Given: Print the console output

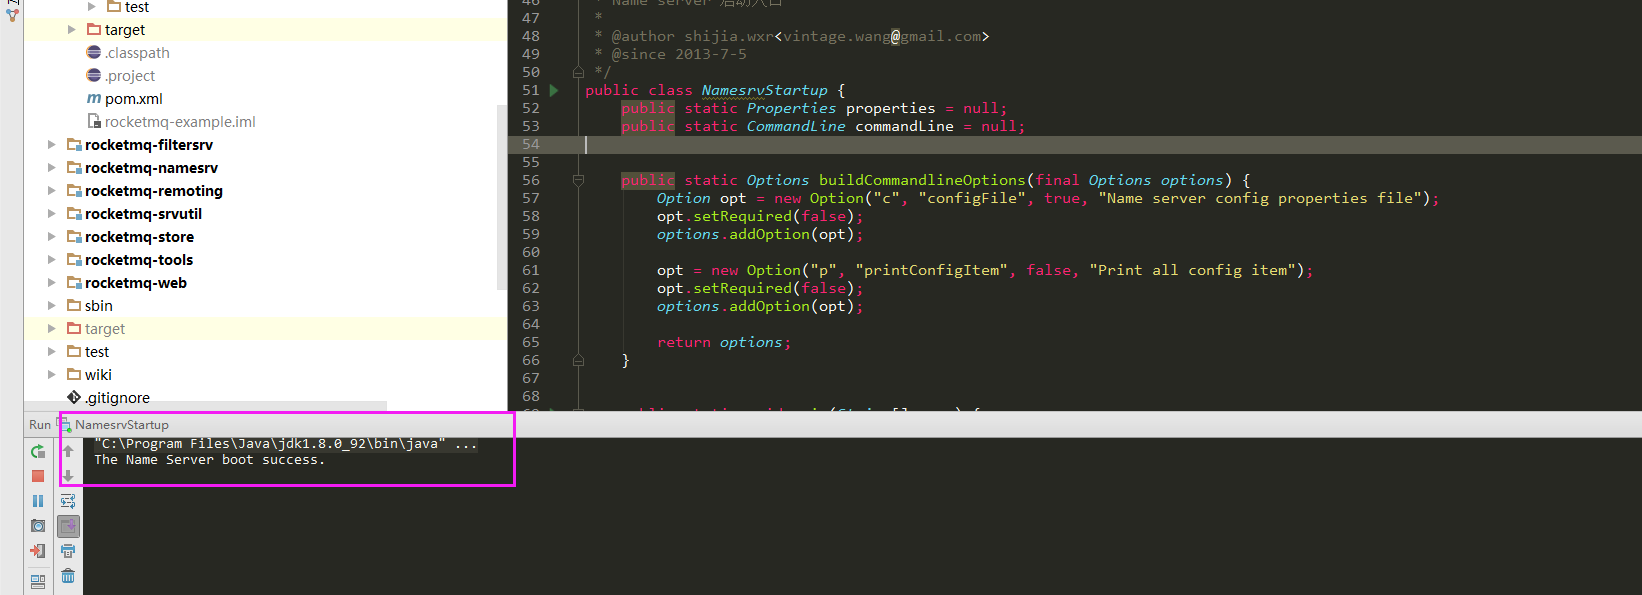Looking at the screenshot, I should [x=68, y=551].
